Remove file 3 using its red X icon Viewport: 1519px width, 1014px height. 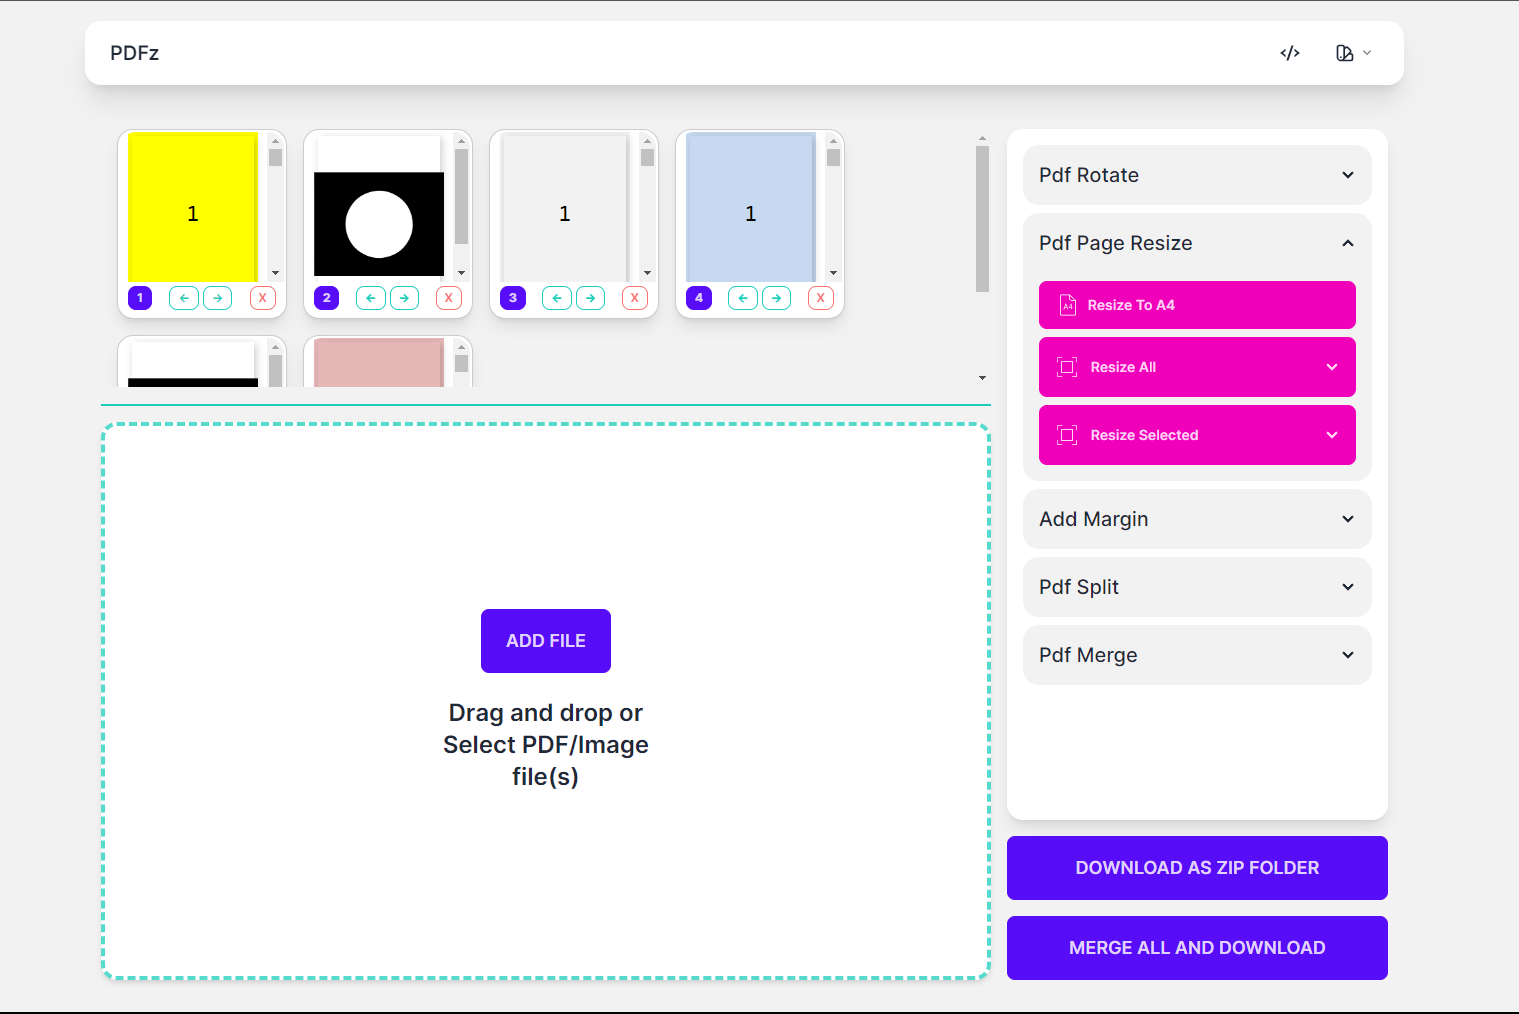coord(634,297)
